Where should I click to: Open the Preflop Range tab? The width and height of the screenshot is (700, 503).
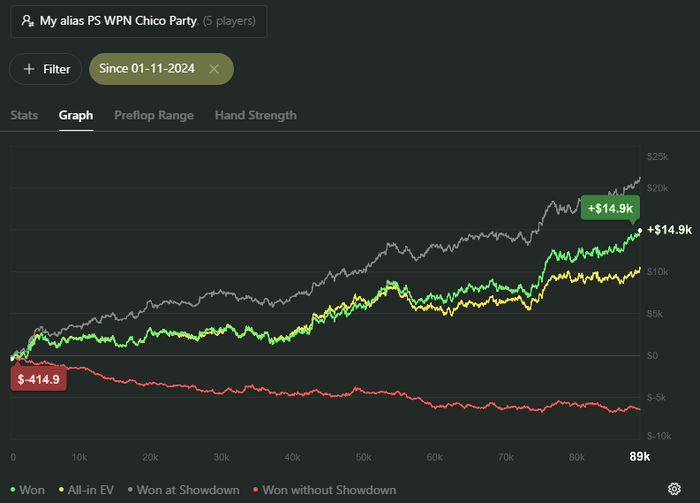pos(154,115)
